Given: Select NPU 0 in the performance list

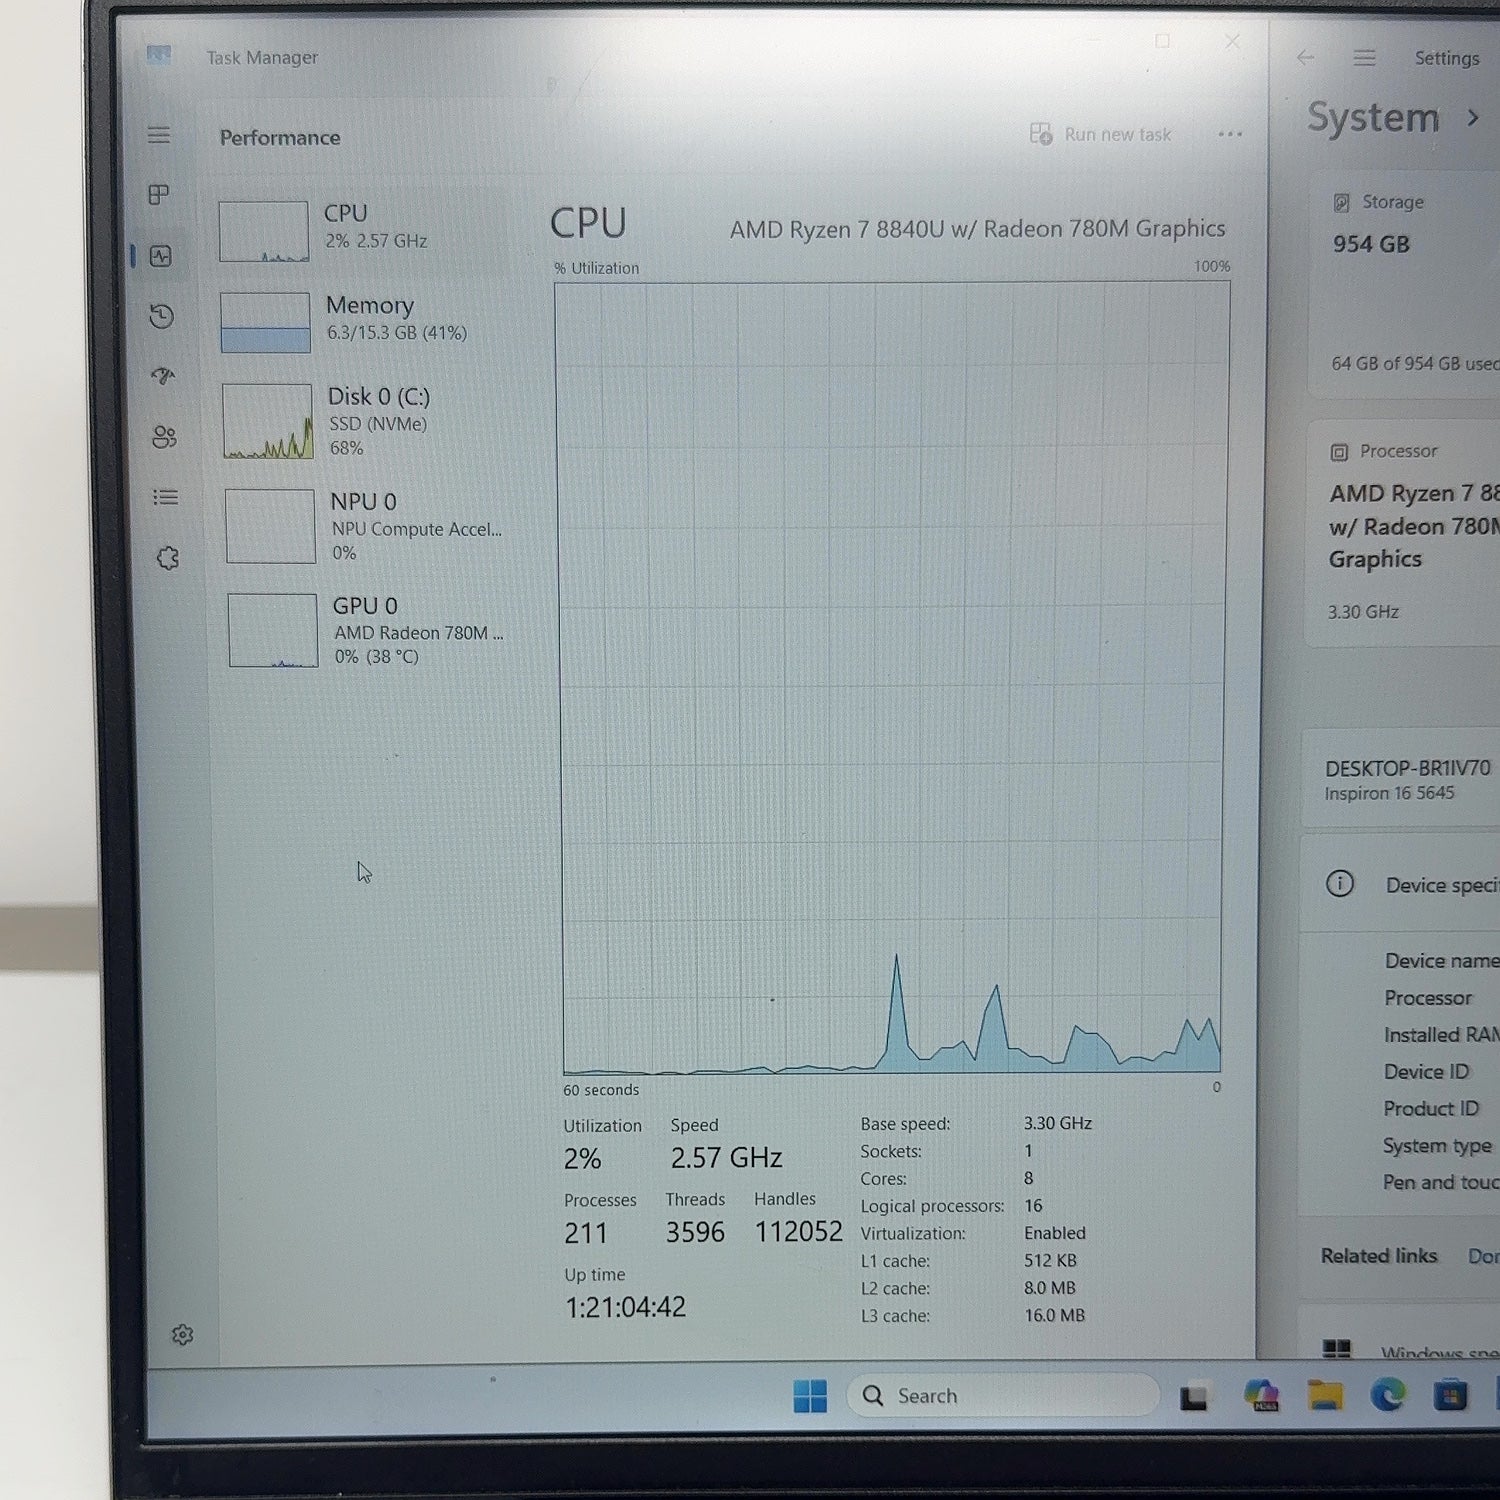Looking at the screenshot, I should click(370, 526).
